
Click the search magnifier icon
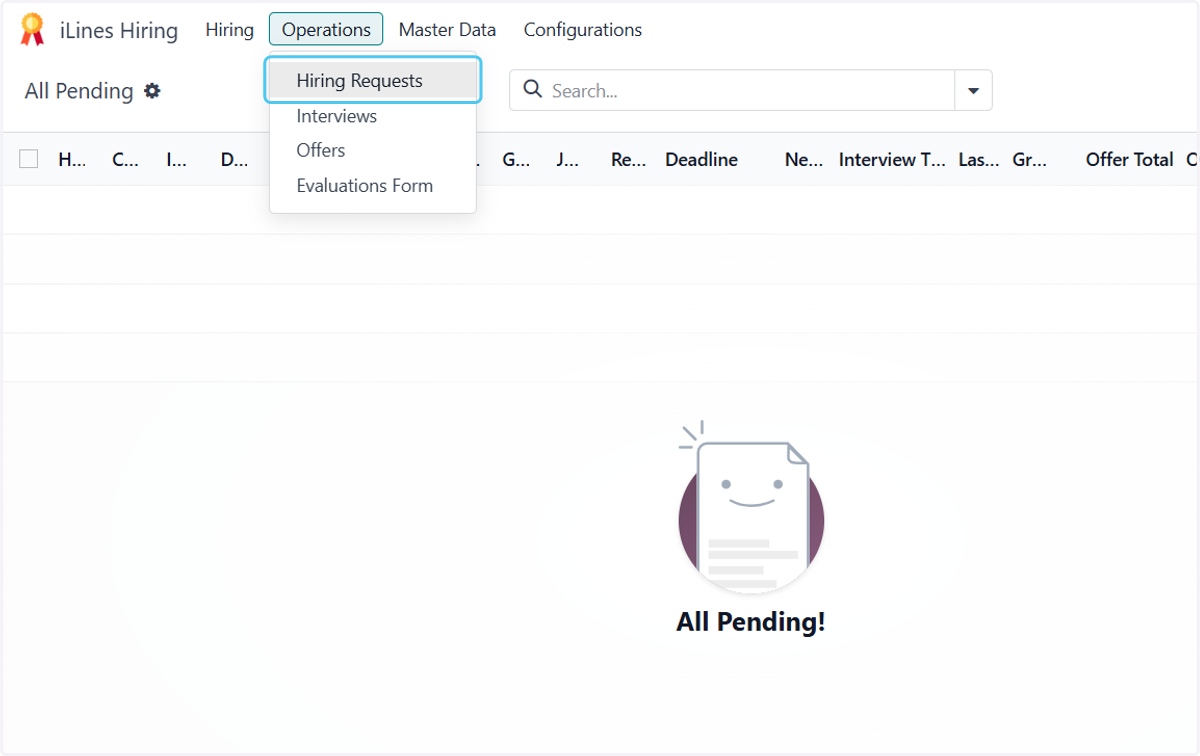[x=533, y=90]
